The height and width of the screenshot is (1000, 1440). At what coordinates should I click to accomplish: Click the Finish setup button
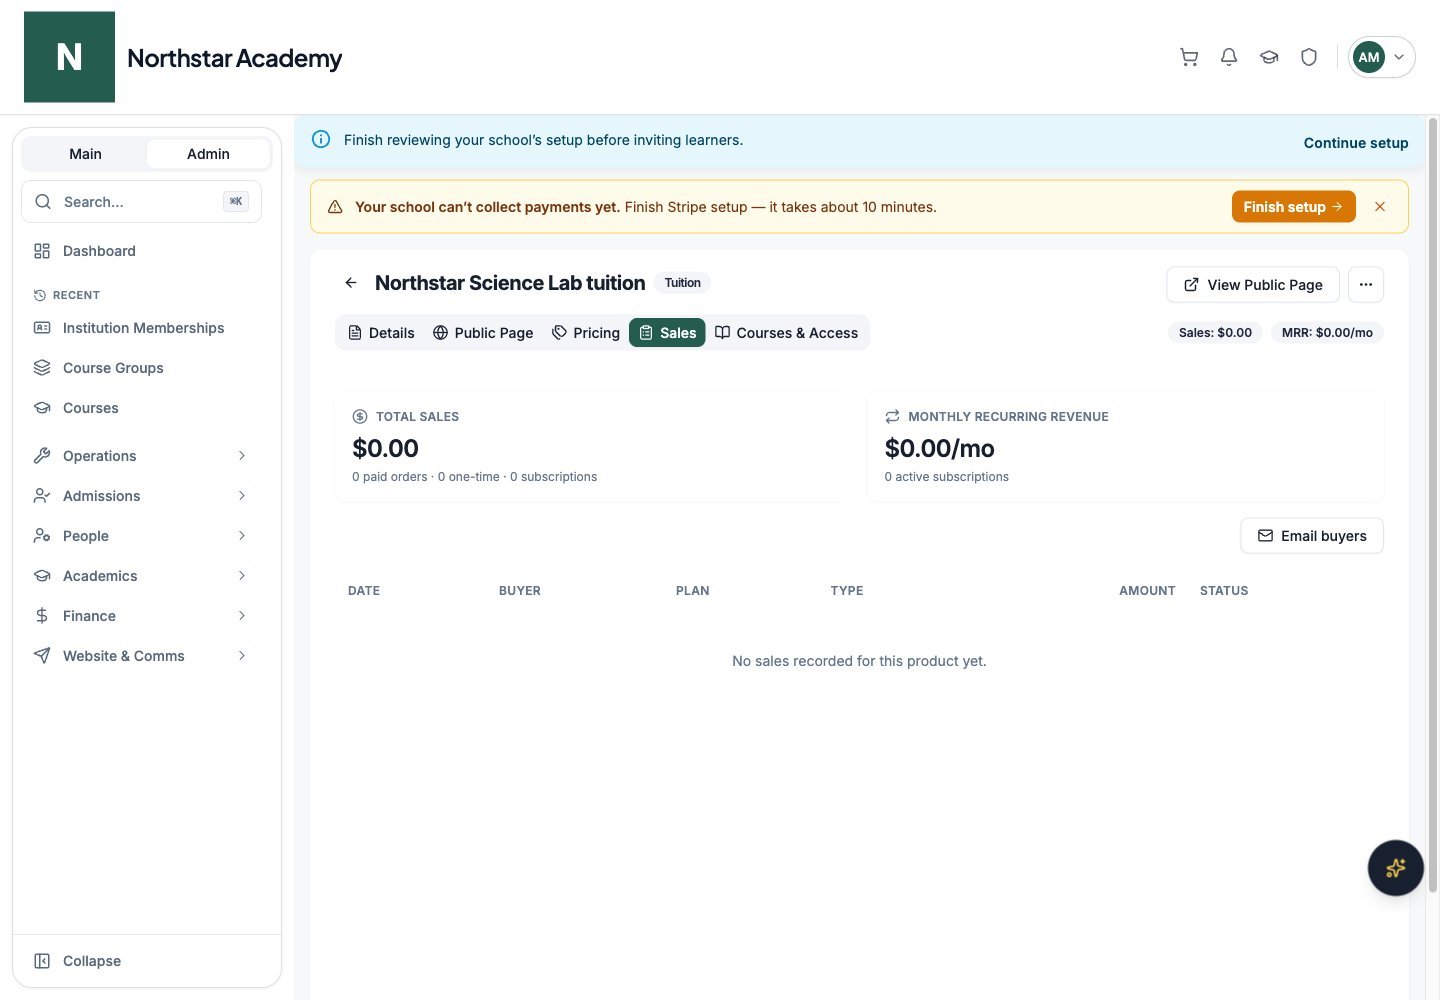pyautogui.click(x=1293, y=207)
